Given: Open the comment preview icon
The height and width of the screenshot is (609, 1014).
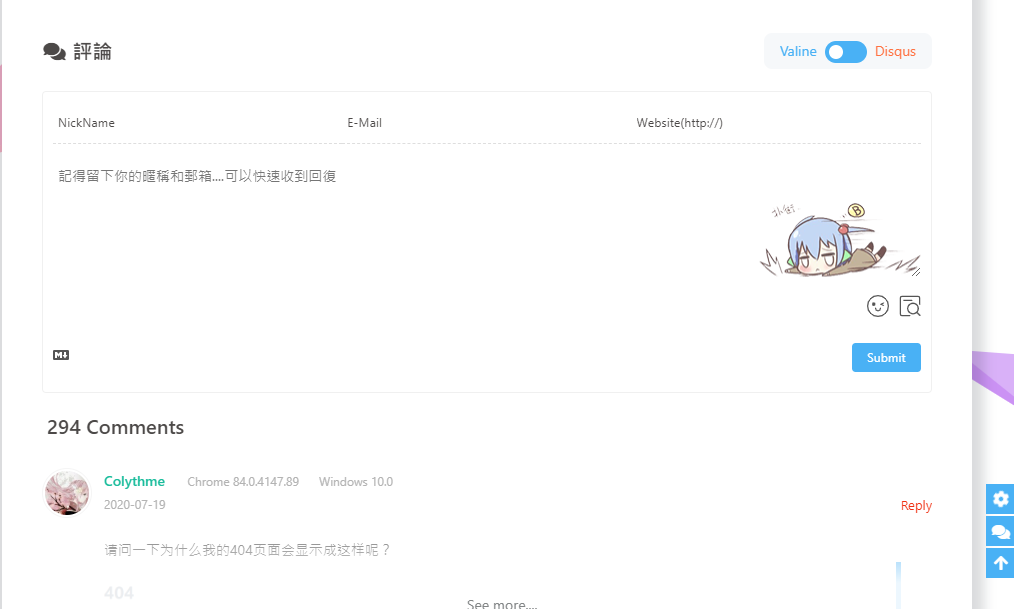Looking at the screenshot, I should click(909, 306).
